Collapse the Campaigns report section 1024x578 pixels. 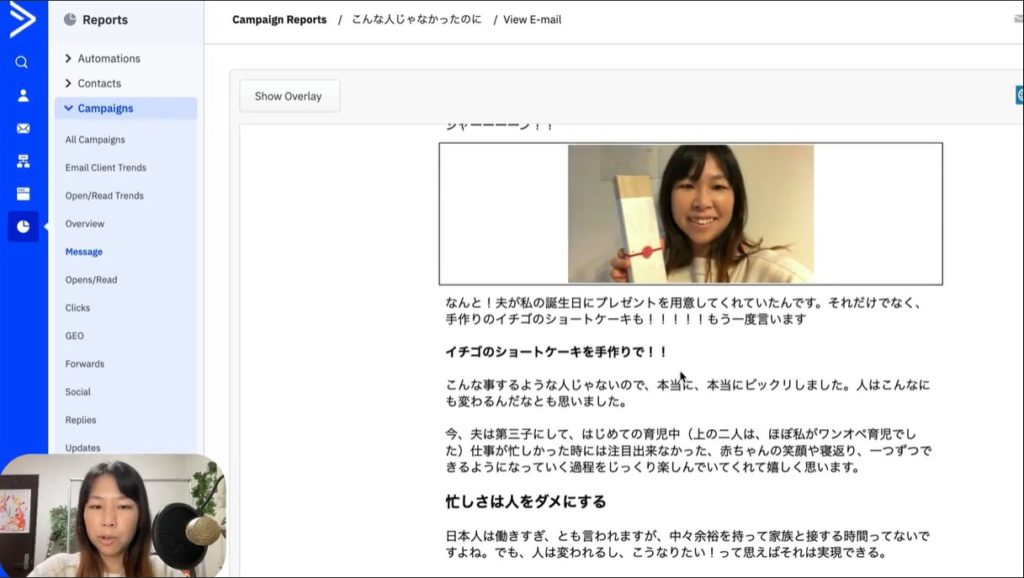[104, 109]
